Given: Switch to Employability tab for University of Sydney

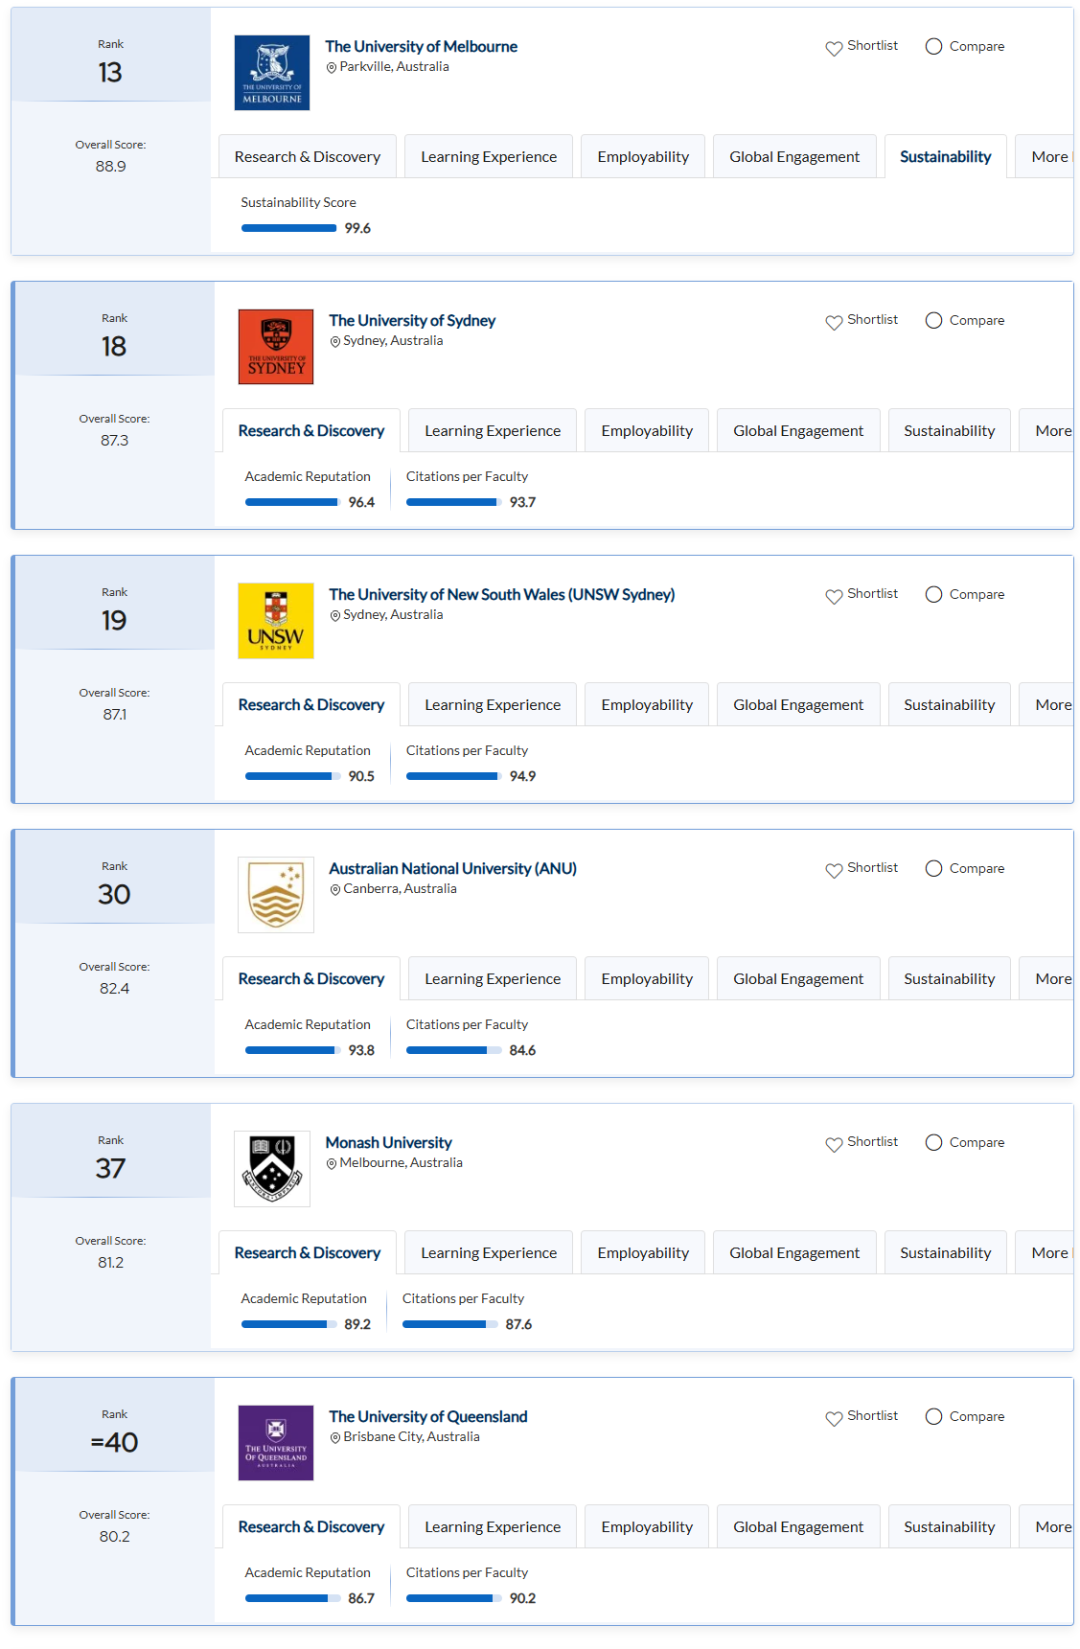Looking at the screenshot, I should click(647, 431).
